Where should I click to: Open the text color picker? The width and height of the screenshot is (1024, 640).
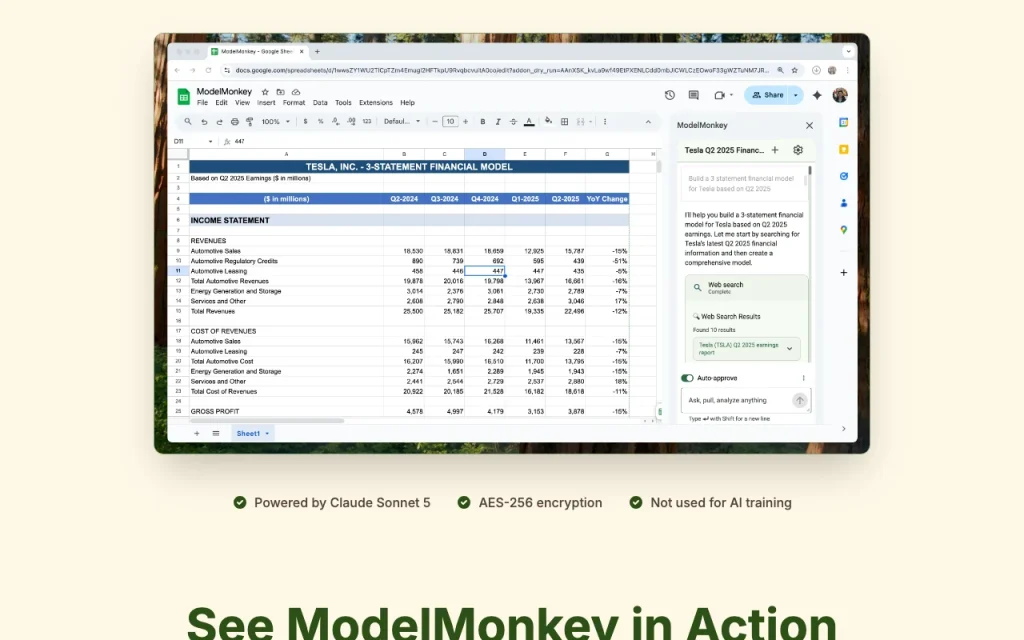(529, 121)
